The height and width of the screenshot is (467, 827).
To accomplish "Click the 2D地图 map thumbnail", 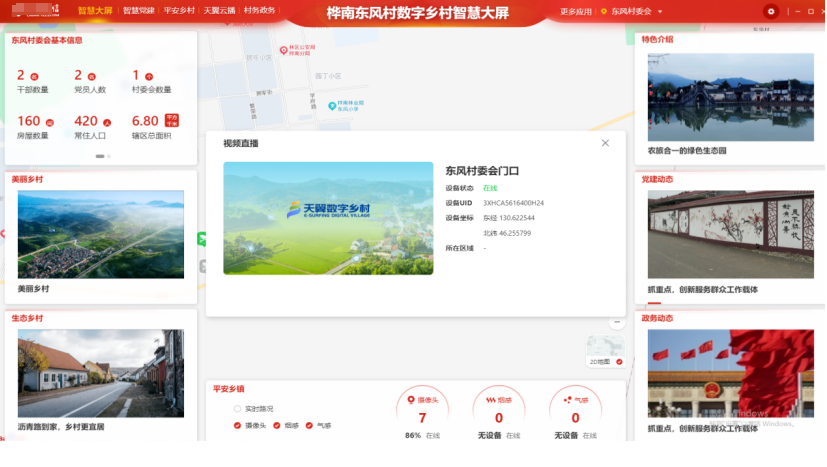I will (x=605, y=346).
